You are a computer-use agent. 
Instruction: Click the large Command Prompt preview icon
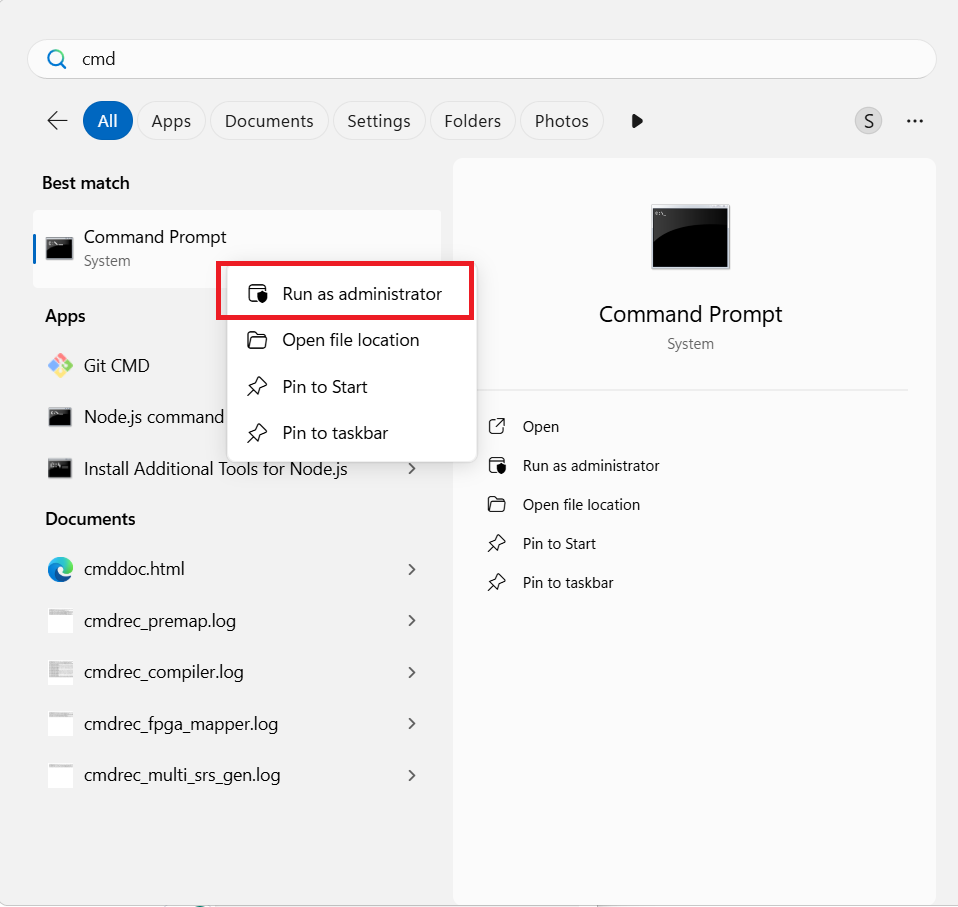coord(690,237)
